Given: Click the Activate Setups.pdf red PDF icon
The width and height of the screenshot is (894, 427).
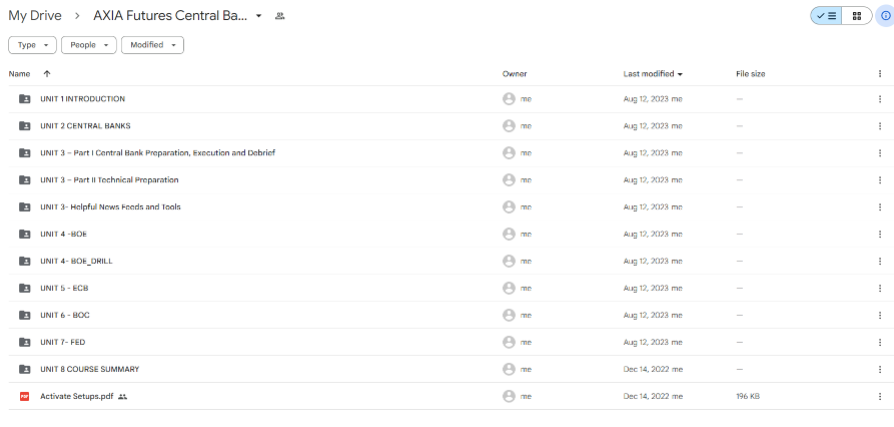Looking at the screenshot, I should tap(25, 396).
